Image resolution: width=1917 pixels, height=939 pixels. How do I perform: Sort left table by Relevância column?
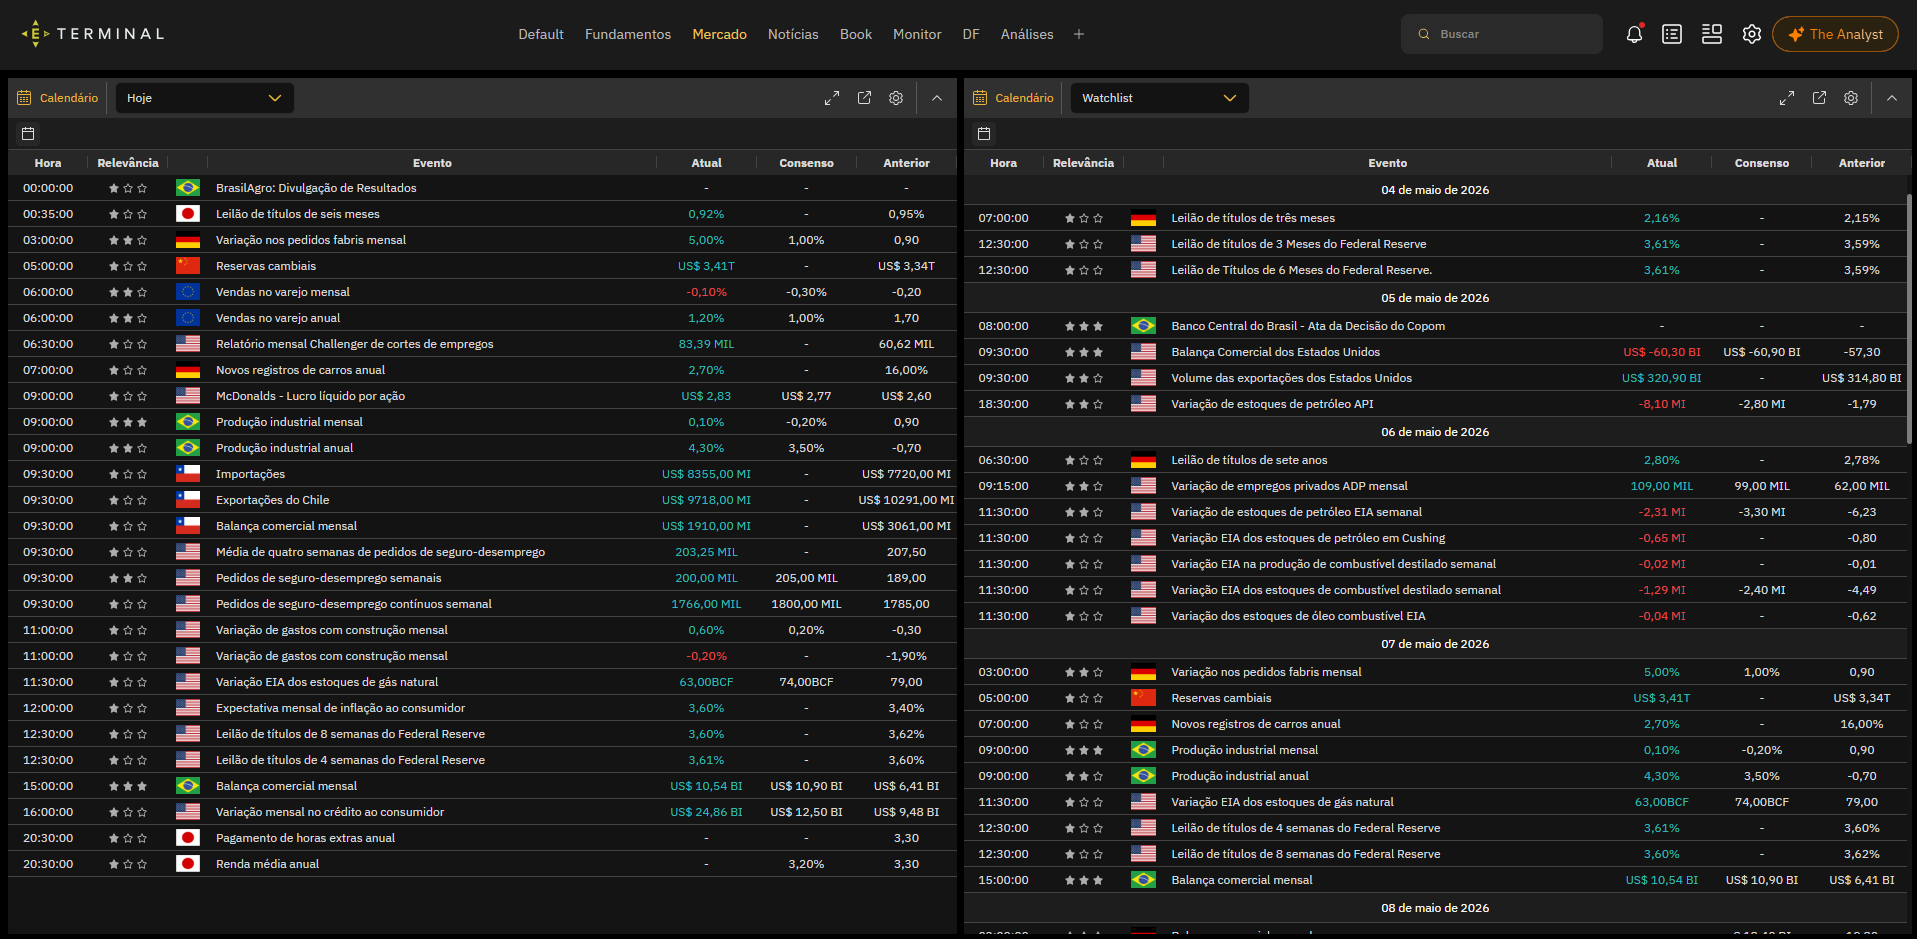128,163
